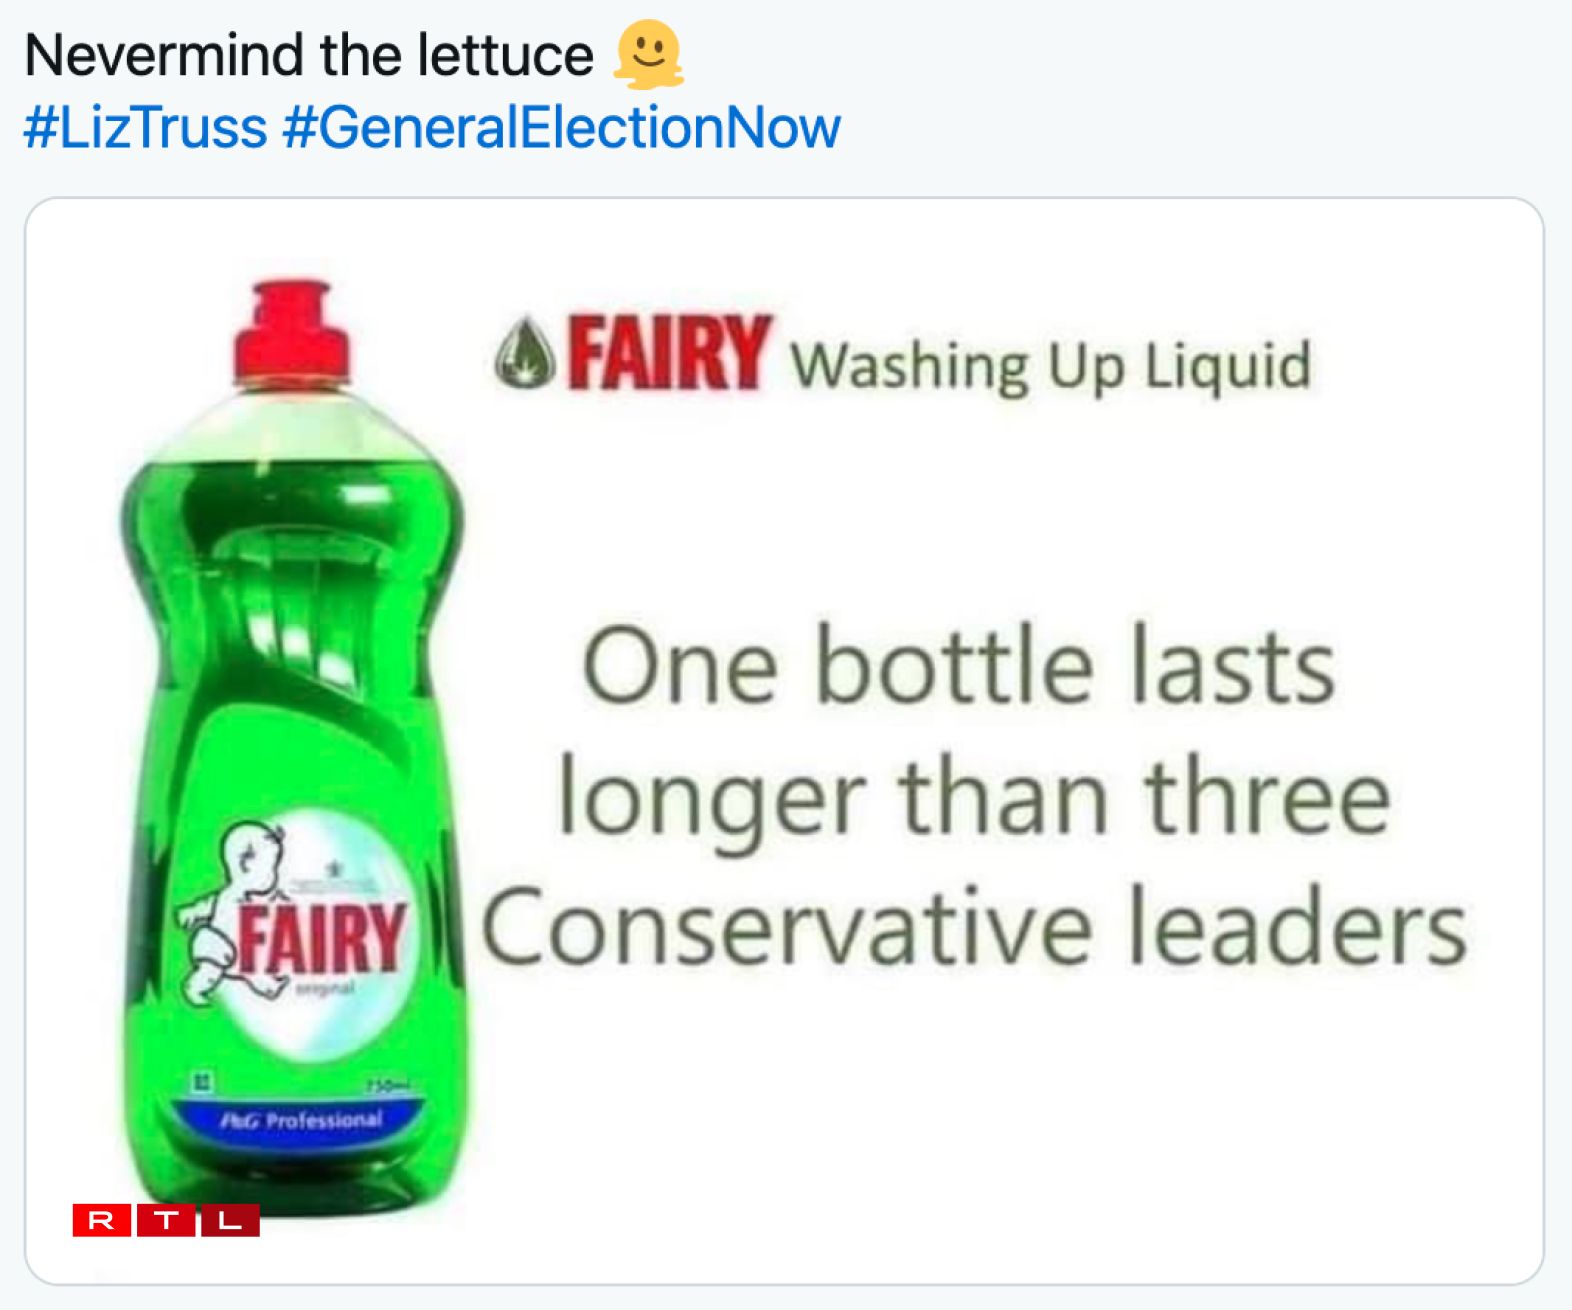Click the red RTL logo watermark
Screen dimensions: 1572x1310
click(x=166, y=1220)
